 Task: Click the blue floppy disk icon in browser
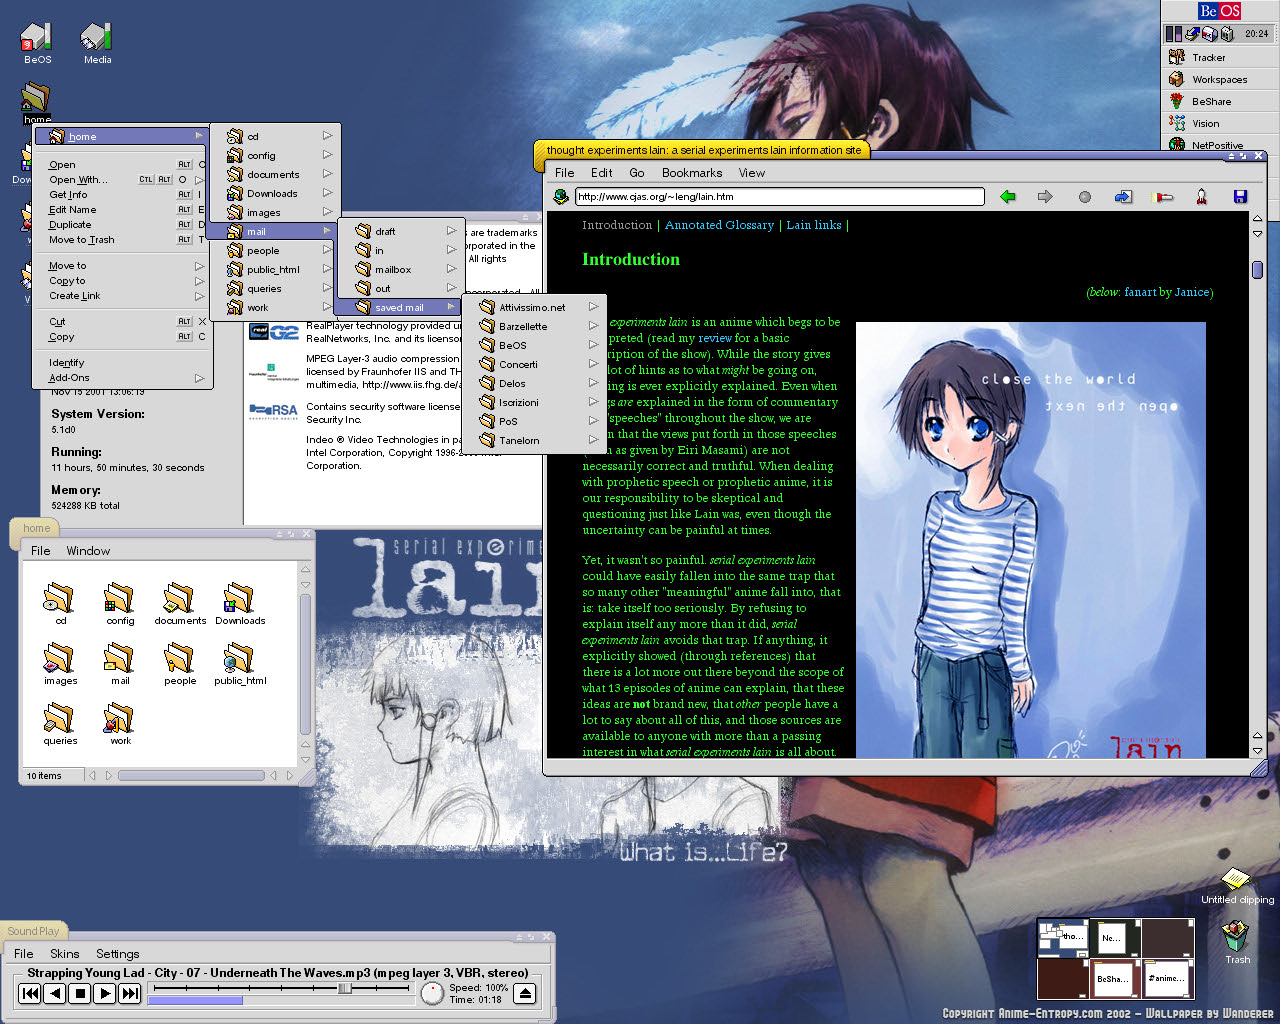click(1240, 197)
